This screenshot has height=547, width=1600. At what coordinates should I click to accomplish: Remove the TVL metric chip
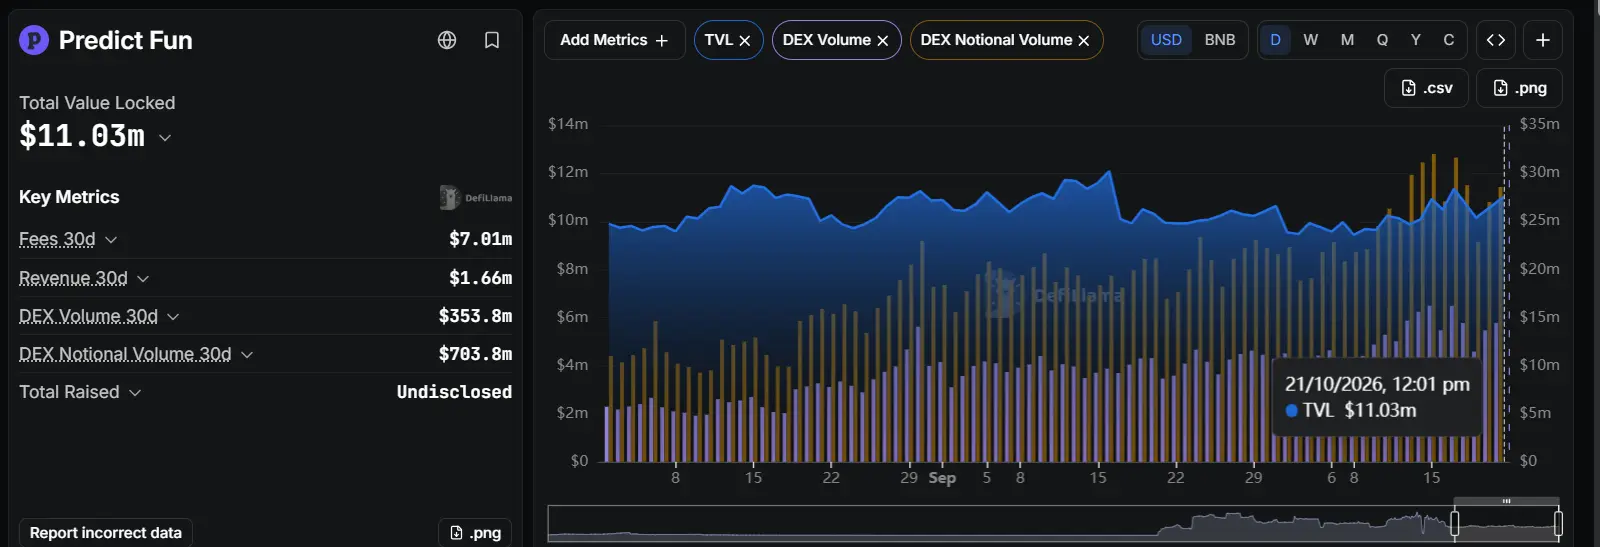745,41
